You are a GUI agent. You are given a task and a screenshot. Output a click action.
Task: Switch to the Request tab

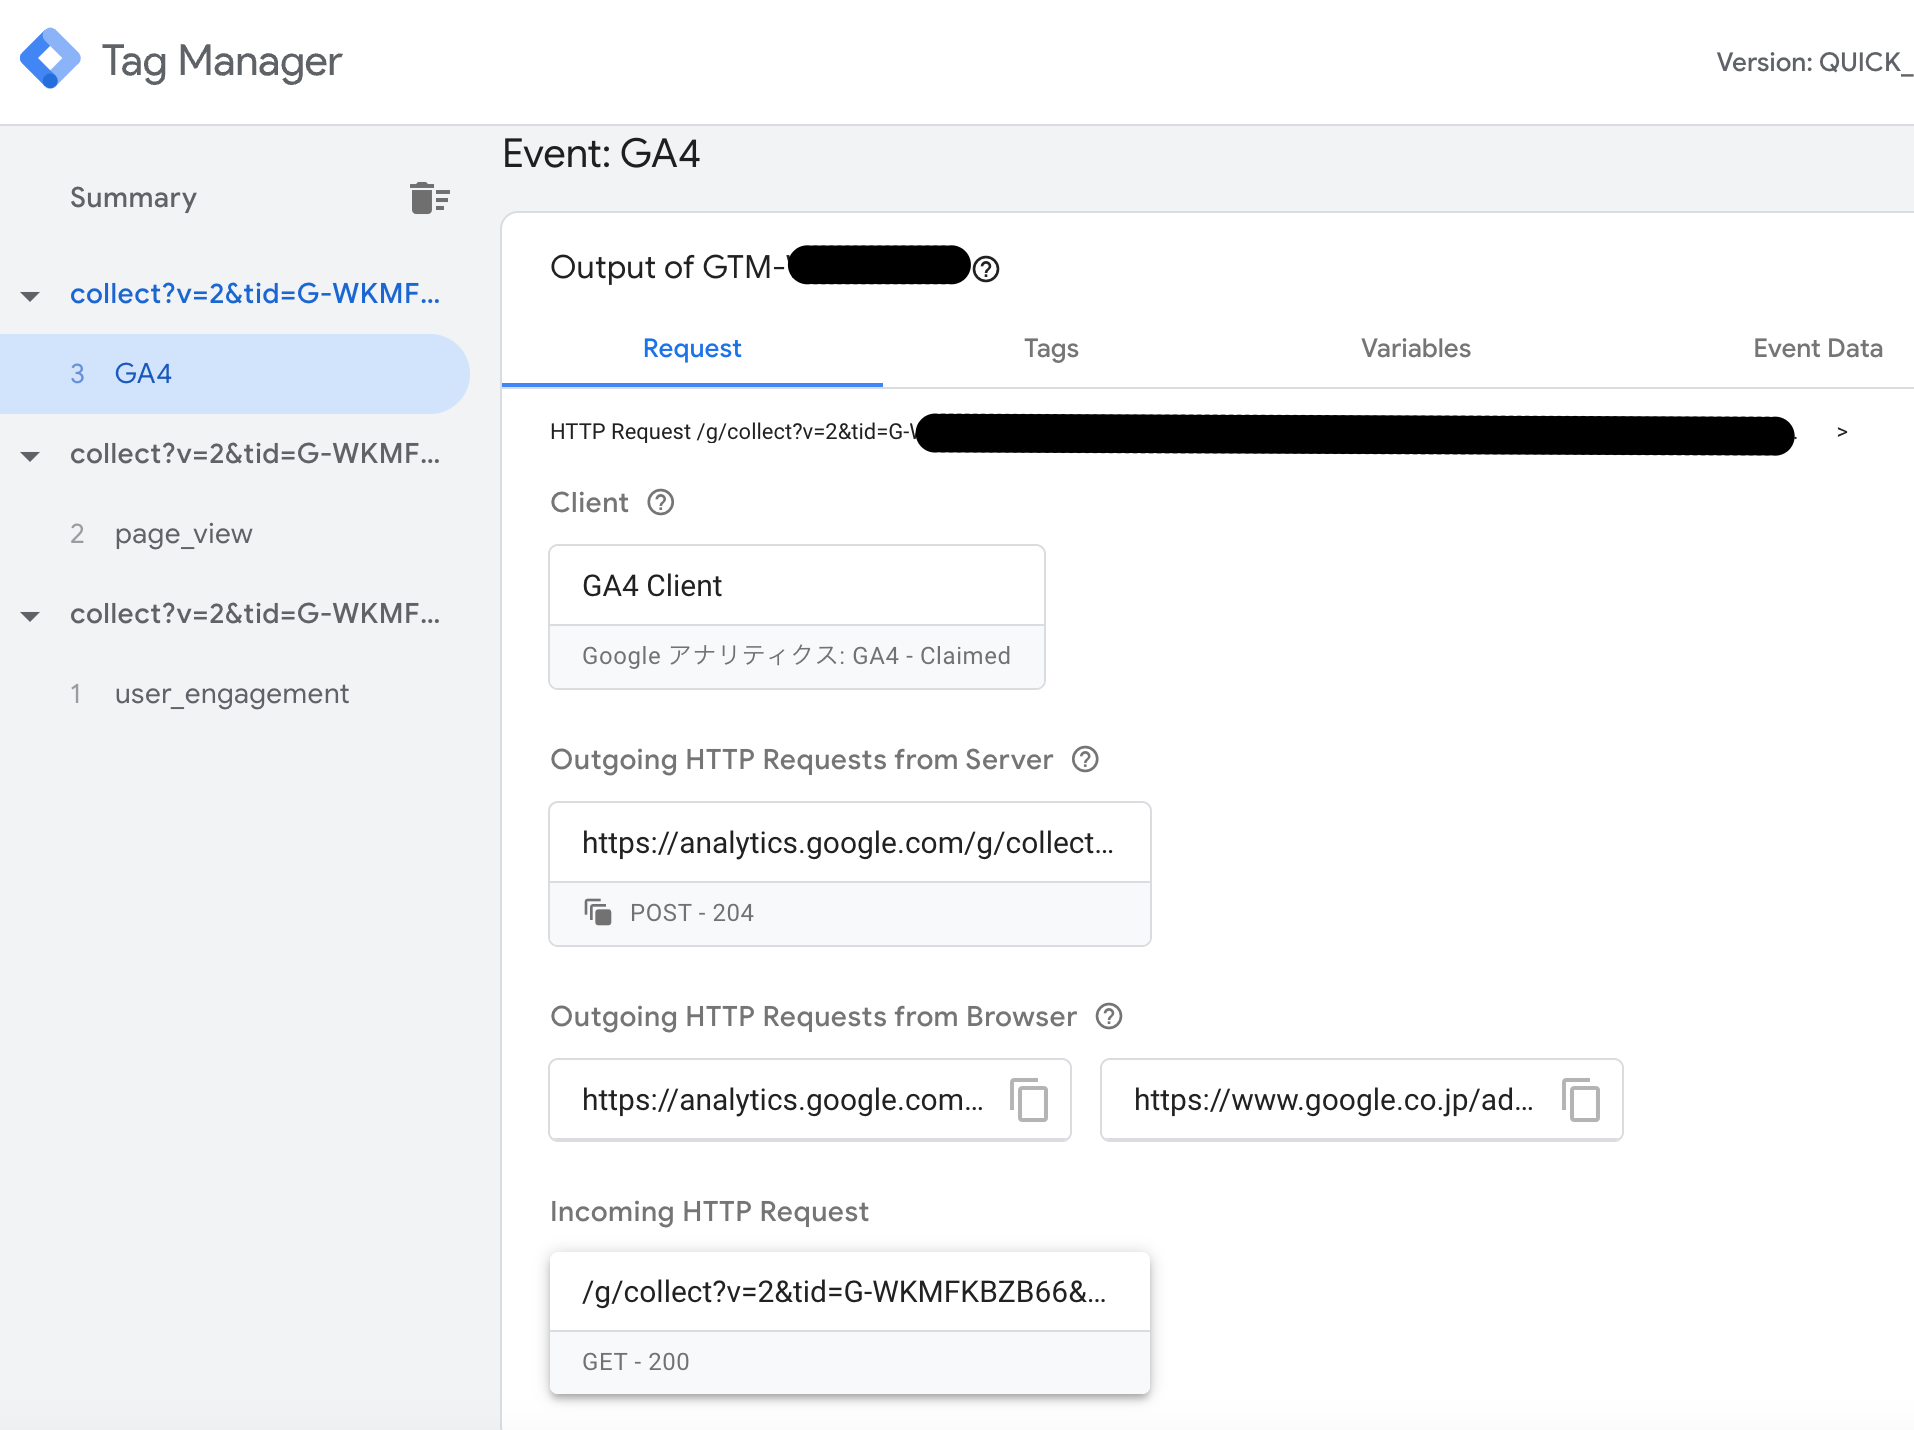tap(692, 349)
